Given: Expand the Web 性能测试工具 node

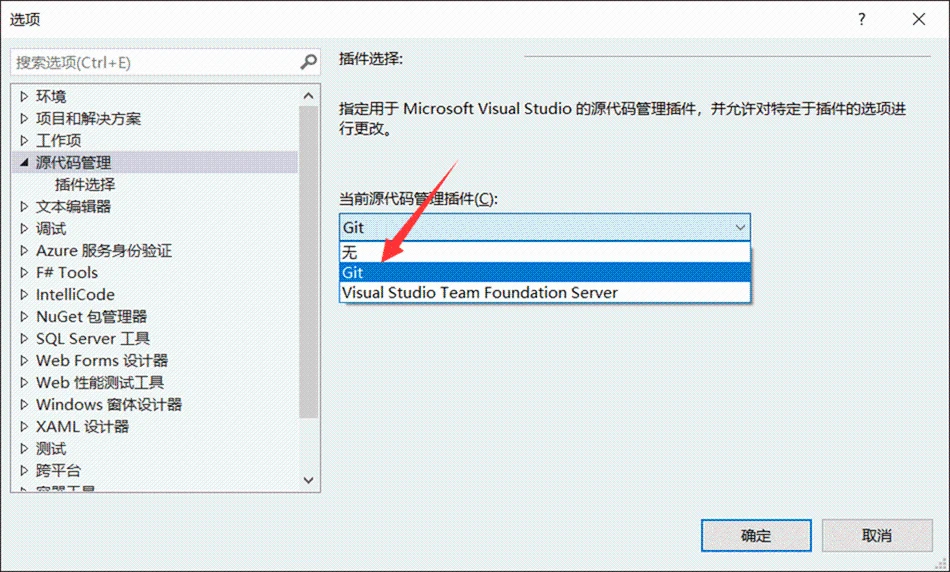Looking at the screenshot, I should (x=24, y=382).
